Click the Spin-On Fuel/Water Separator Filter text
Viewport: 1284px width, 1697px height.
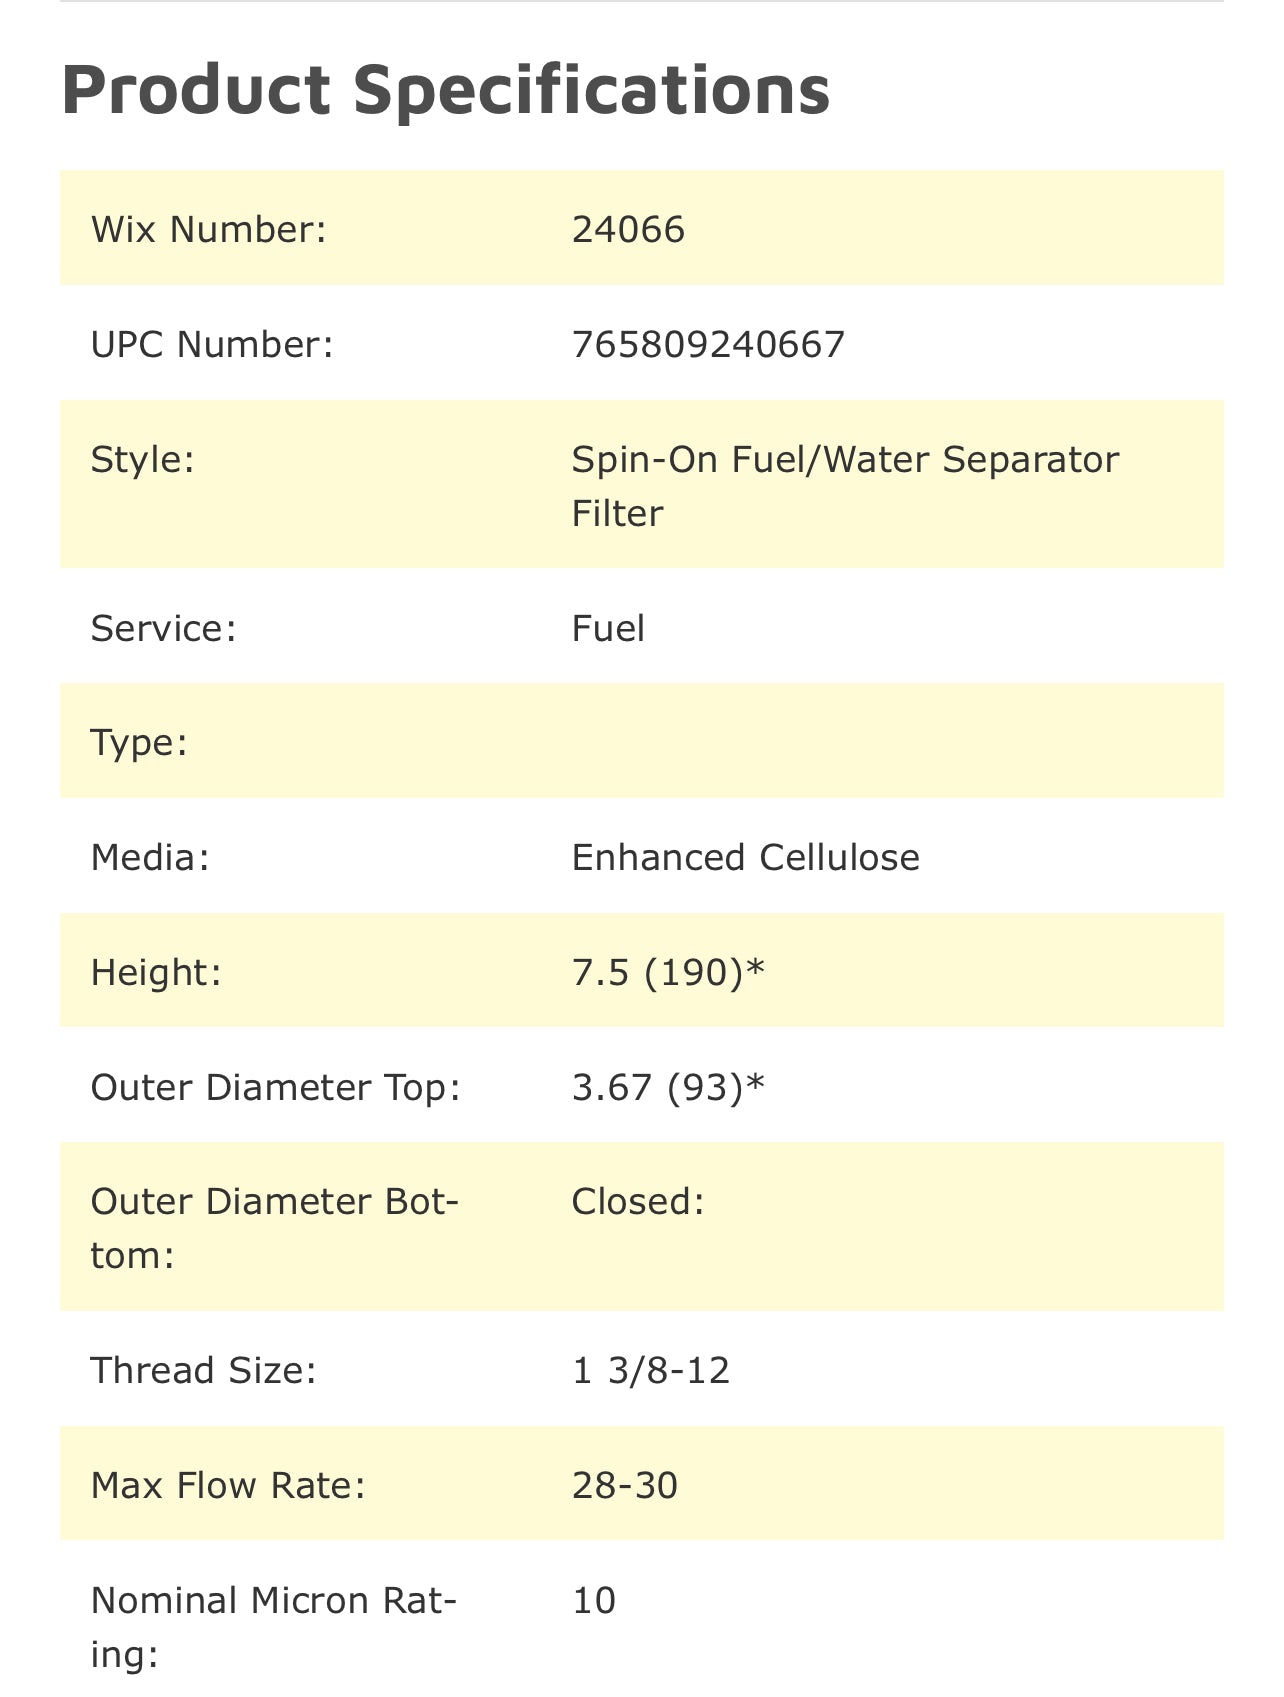coord(844,486)
